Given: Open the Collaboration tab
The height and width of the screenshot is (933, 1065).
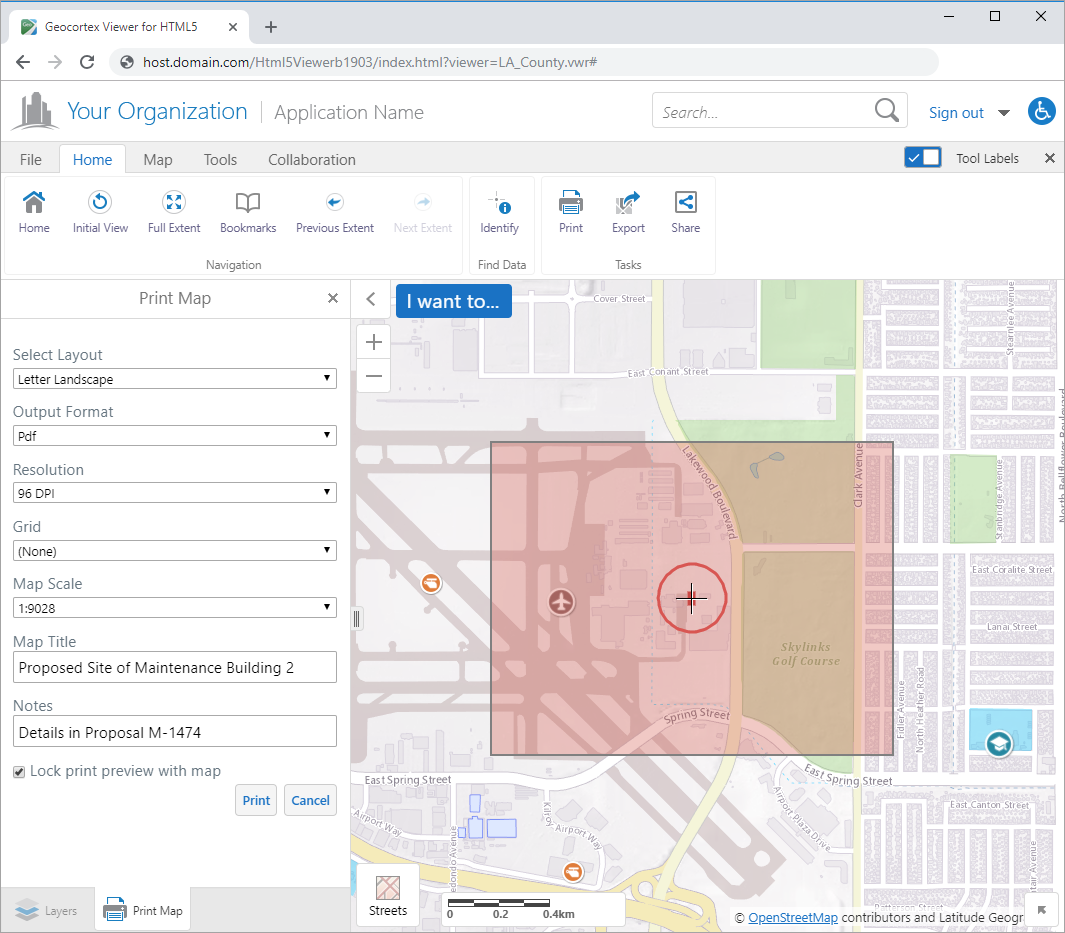Looking at the screenshot, I should [311, 160].
